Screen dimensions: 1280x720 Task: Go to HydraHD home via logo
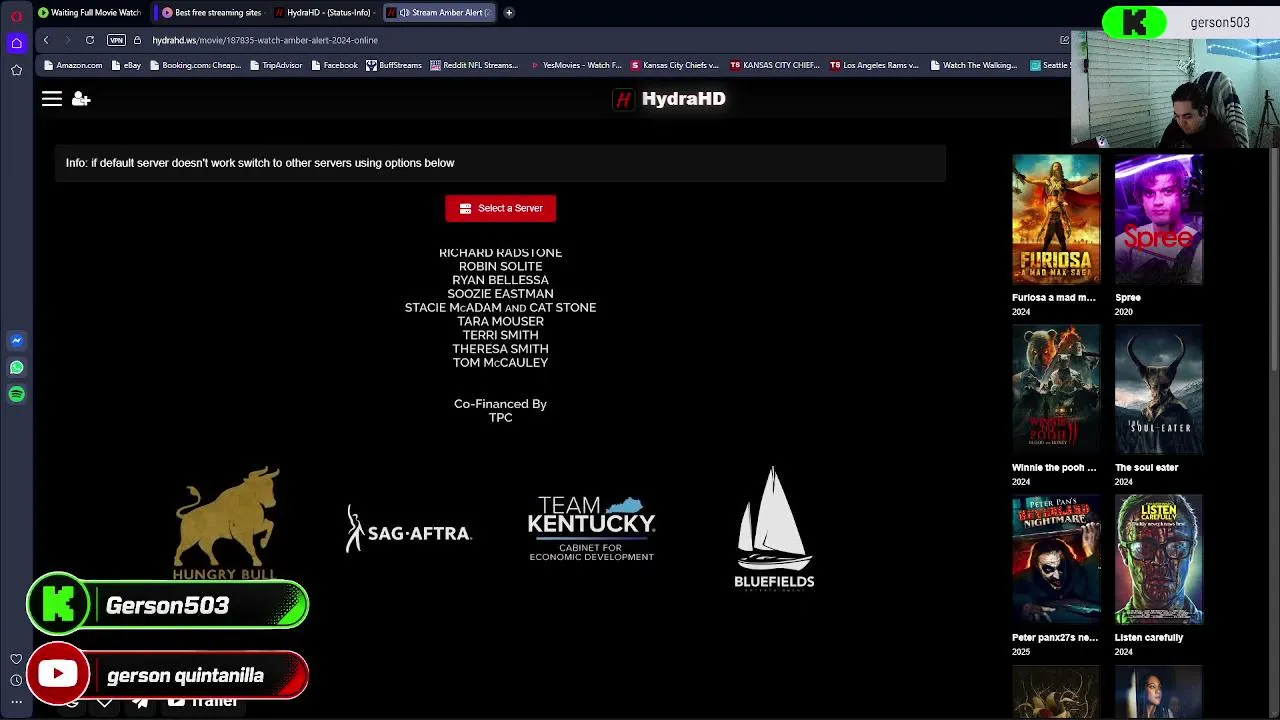[670, 99]
